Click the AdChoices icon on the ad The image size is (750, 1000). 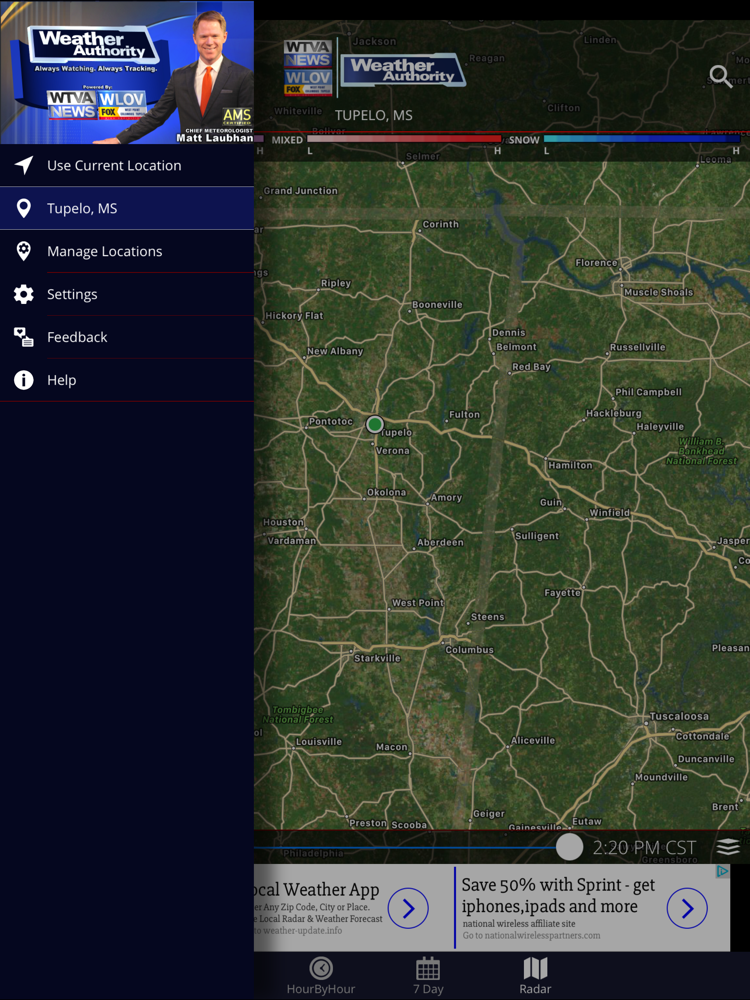click(722, 871)
